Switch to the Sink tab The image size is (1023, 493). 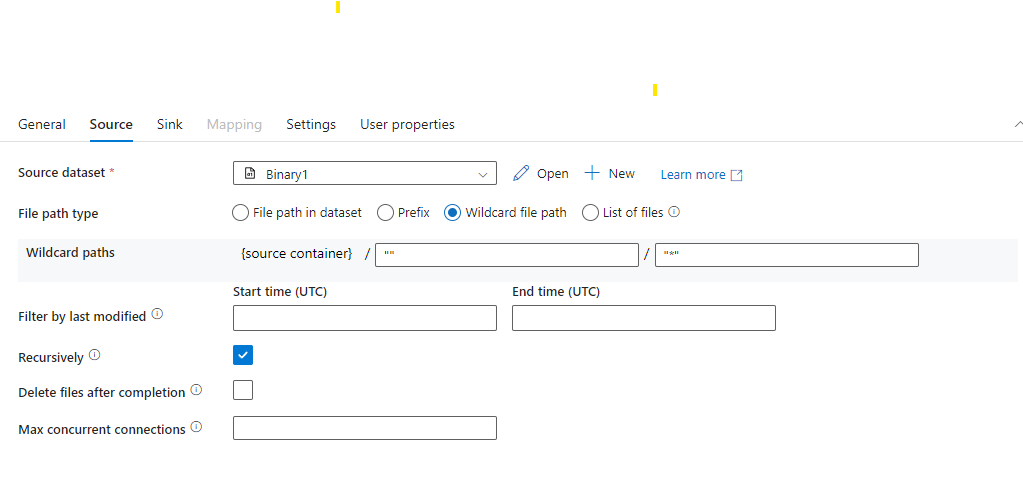[x=170, y=124]
